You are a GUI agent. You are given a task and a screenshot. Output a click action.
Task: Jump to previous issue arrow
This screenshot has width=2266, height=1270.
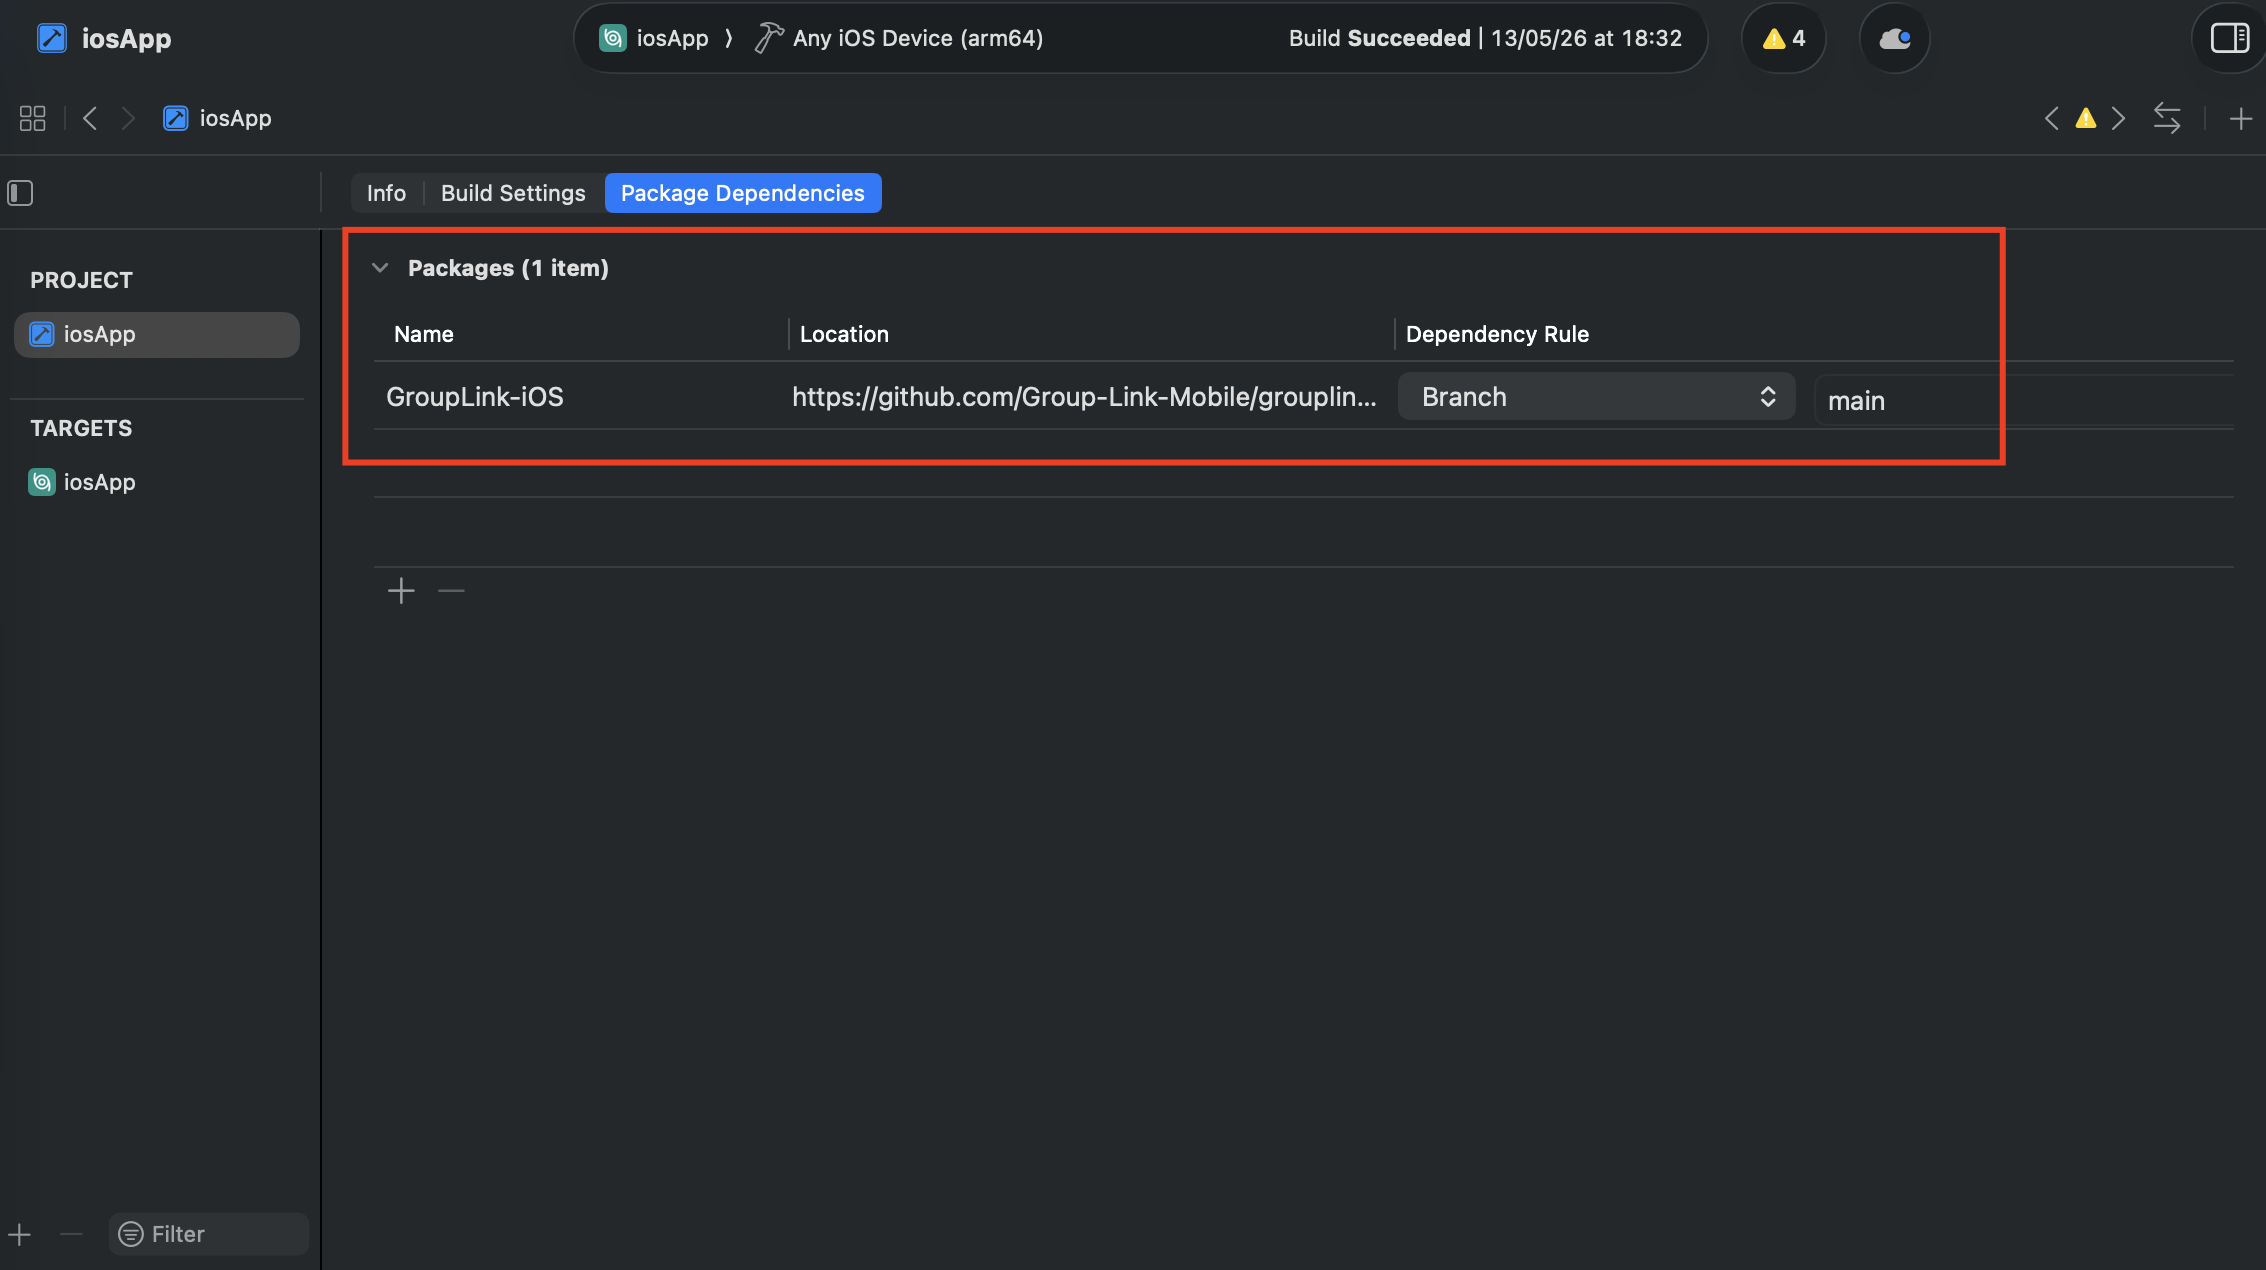[x=2051, y=118]
